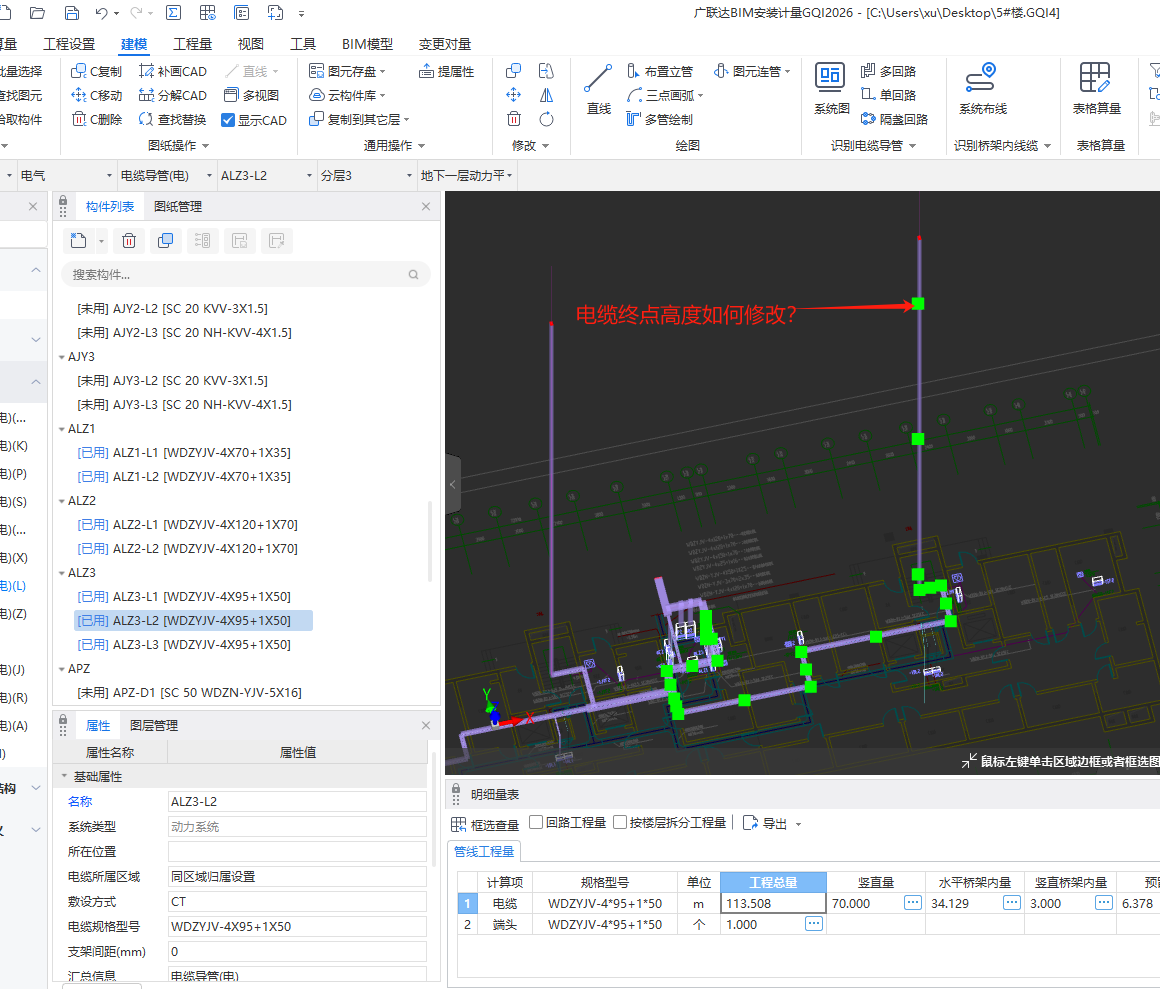This screenshot has width=1160, height=989.
Task: Click the duplicate component icon in list toolbar
Action: click(x=166, y=240)
